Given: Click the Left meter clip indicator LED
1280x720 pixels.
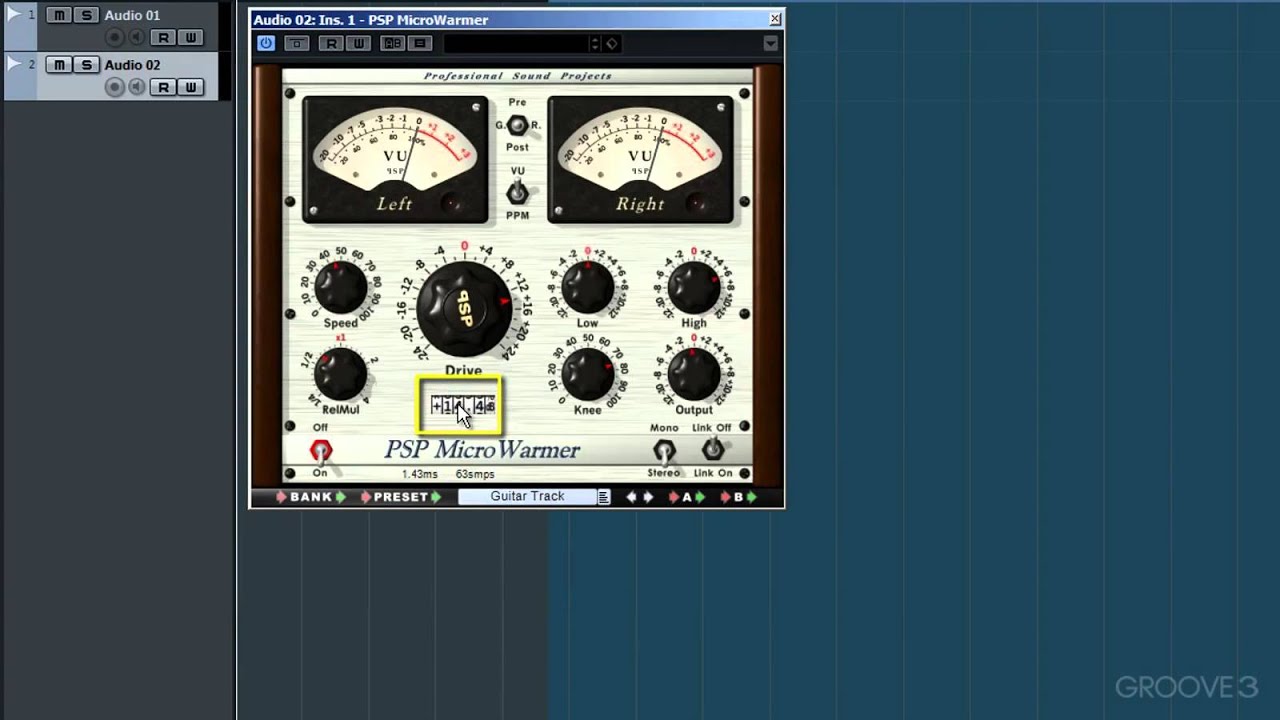Looking at the screenshot, I should 452,203.
